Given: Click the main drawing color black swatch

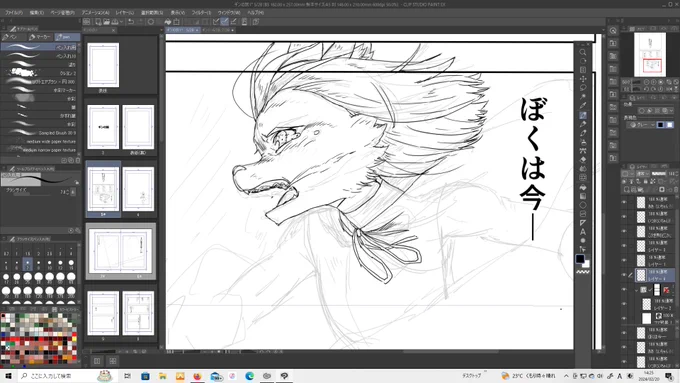Looking at the screenshot, I should point(580,259).
